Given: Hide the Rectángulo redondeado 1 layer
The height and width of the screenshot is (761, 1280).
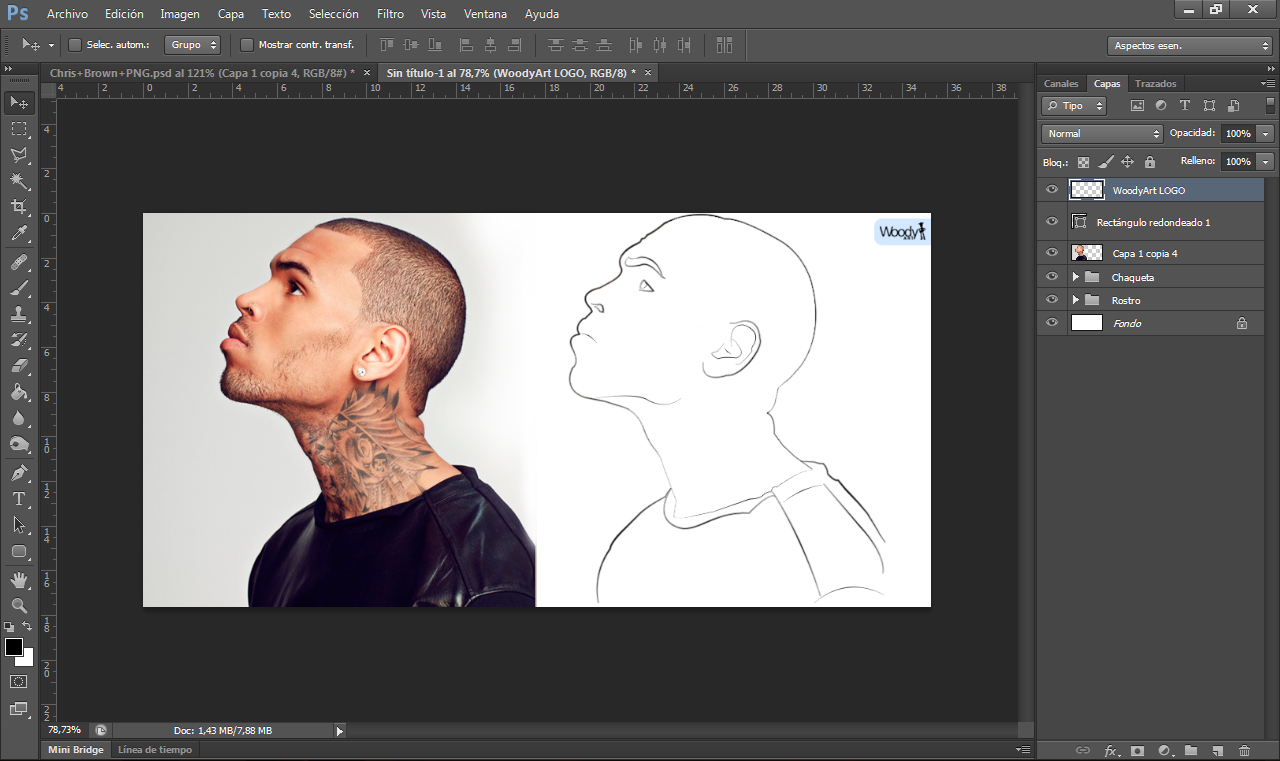Looking at the screenshot, I should point(1051,222).
